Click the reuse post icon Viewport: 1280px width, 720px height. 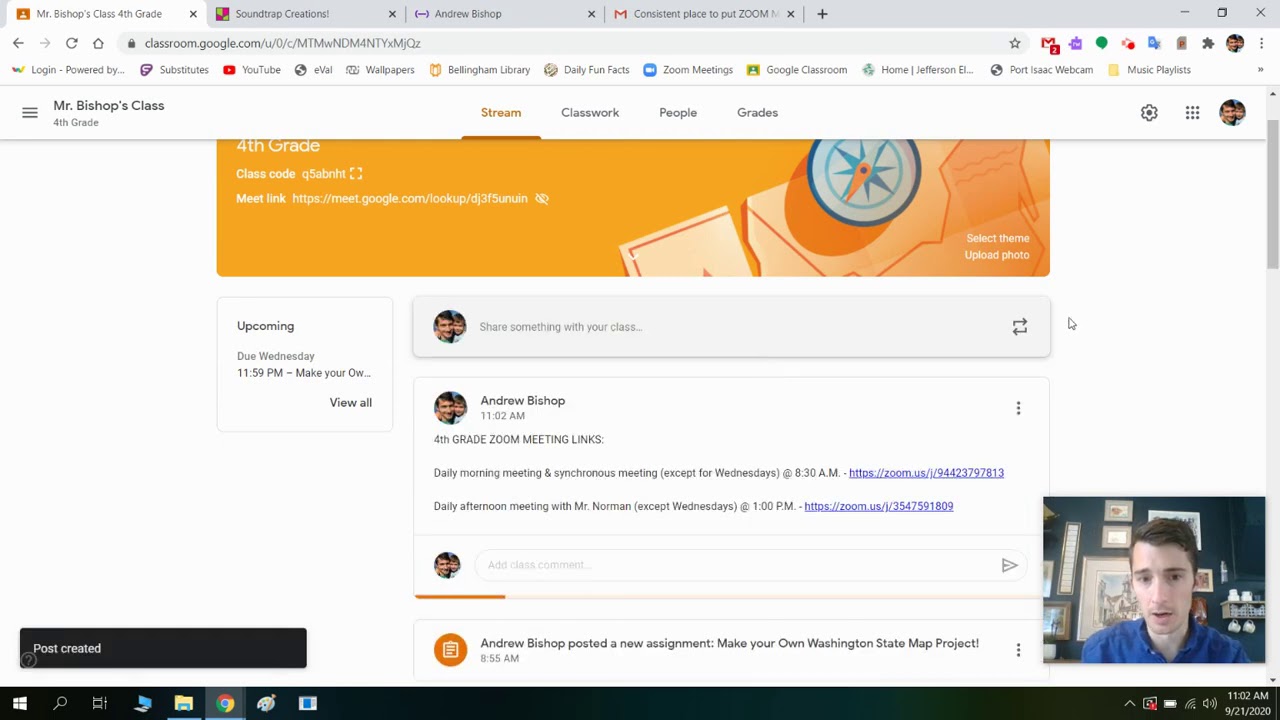click(1019, 327)
